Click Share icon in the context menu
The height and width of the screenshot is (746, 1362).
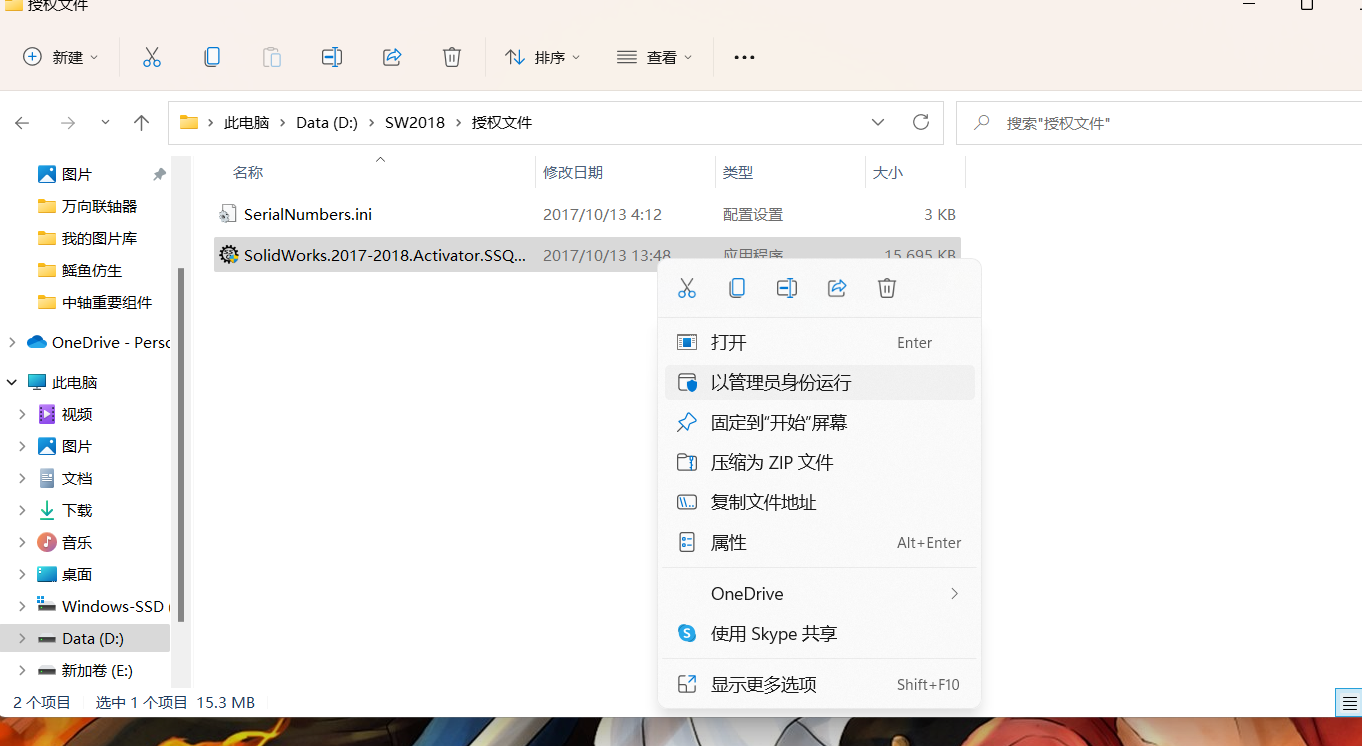pyautogui.click(x=837, y=288)
